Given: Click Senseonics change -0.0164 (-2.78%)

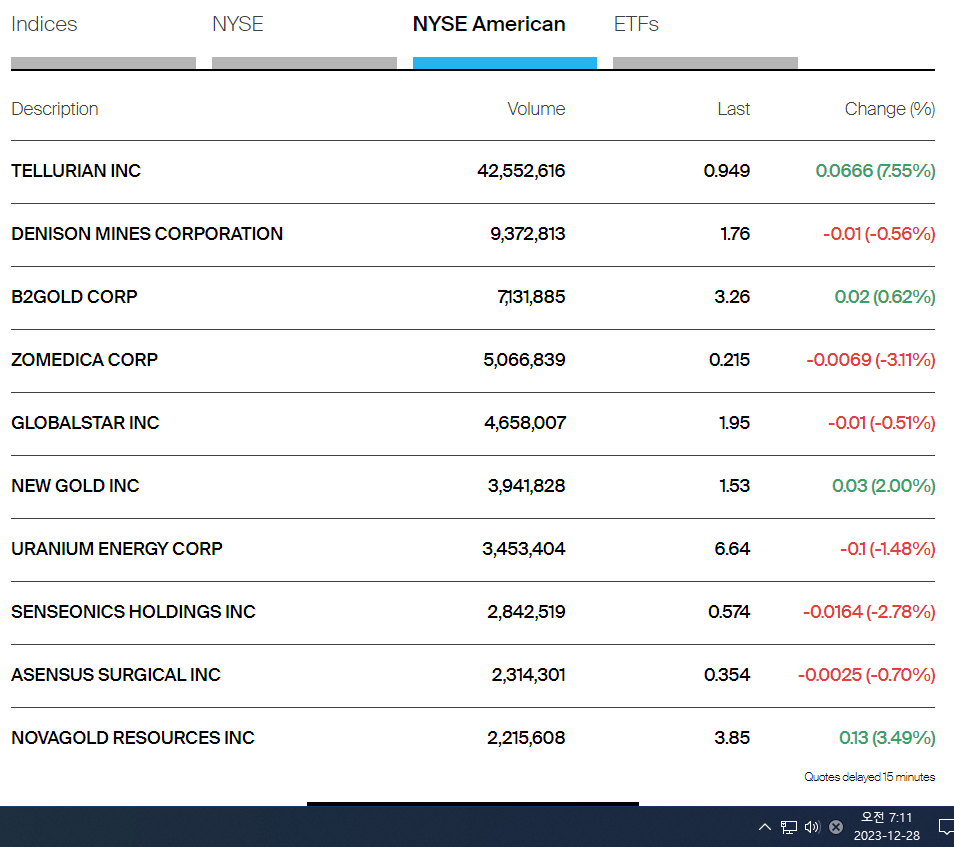Looking at the screenshot, I should (869, 612).
